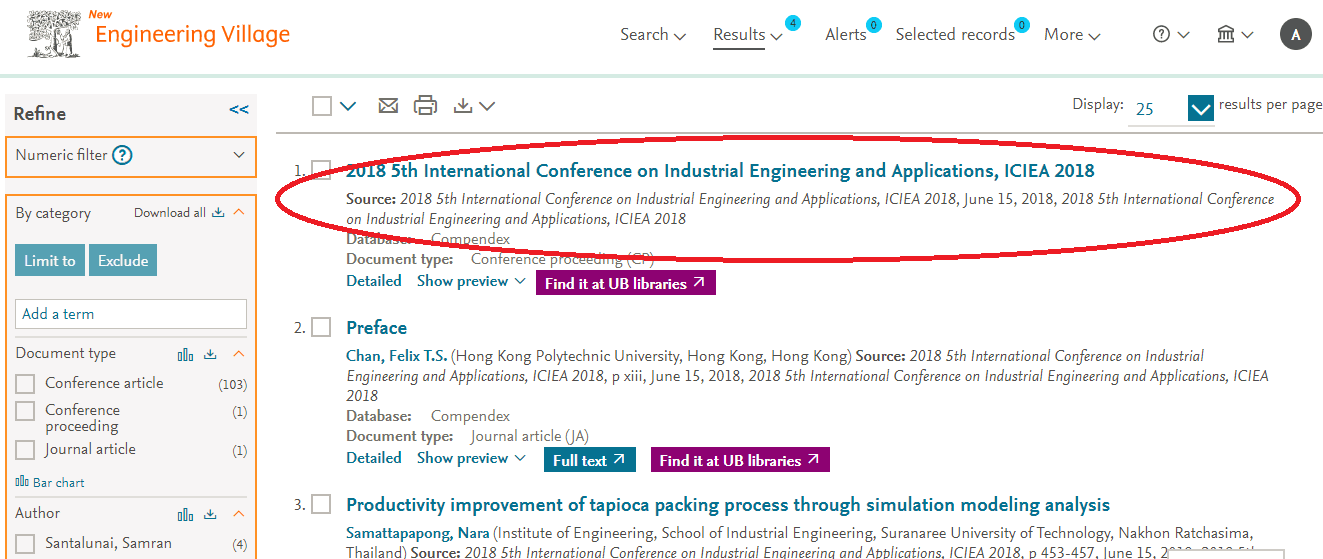Image resolution: width=1323 pixels, height=559 pixels.
Task: Open the ICIEA 2018 conference title link
Action: pos(720,171)
